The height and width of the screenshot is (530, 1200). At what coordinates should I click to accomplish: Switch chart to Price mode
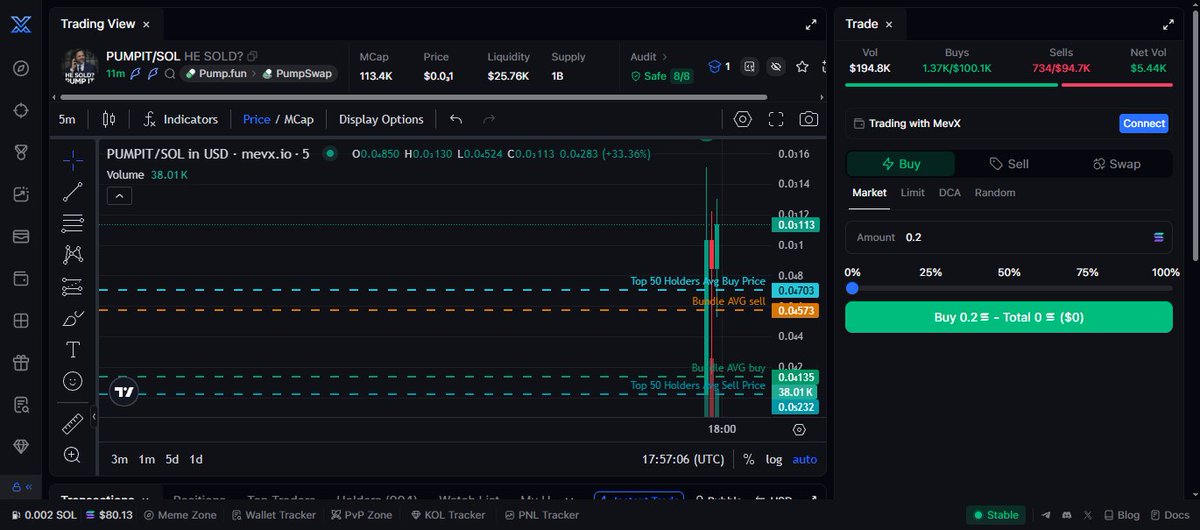(x=256, y=119)
